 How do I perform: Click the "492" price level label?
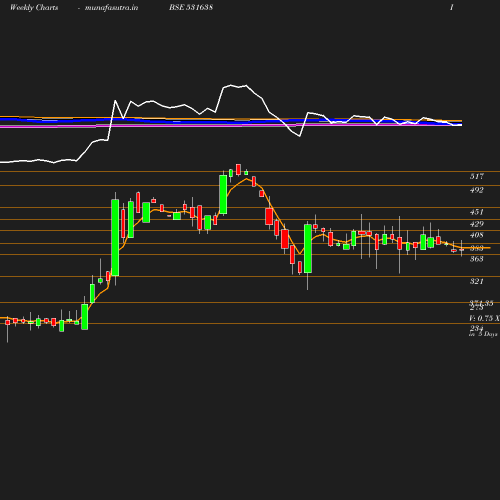(x=476, y=190)
